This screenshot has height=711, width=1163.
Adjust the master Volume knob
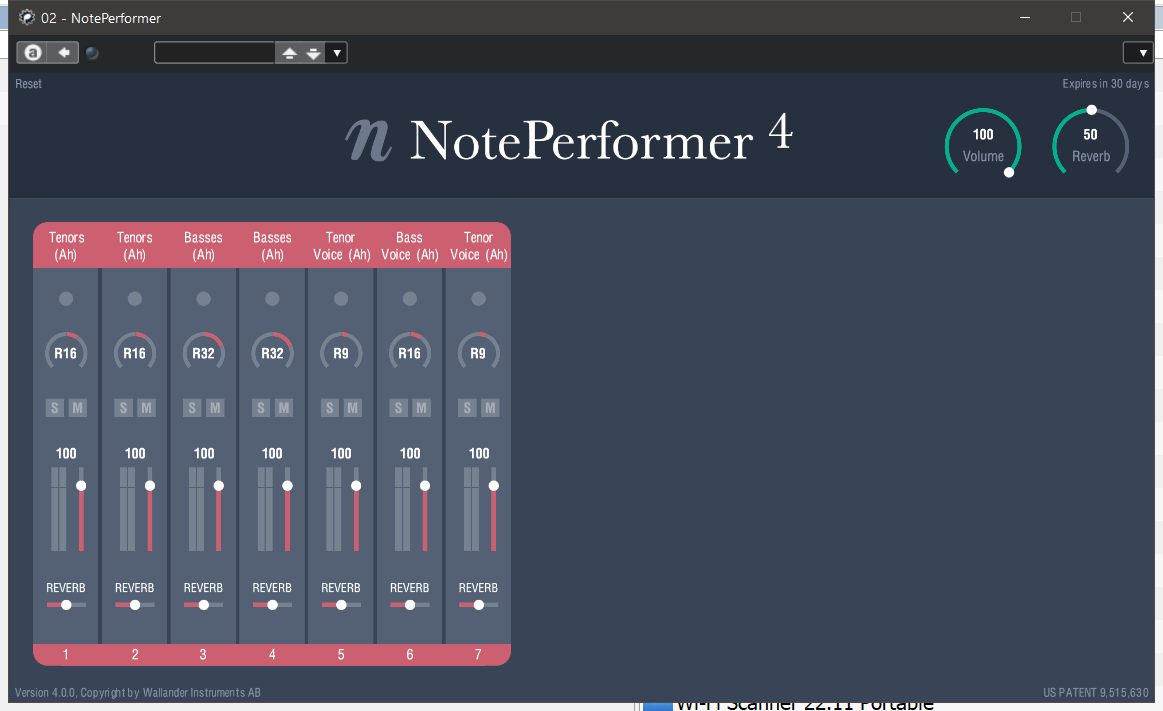[983, 144]
